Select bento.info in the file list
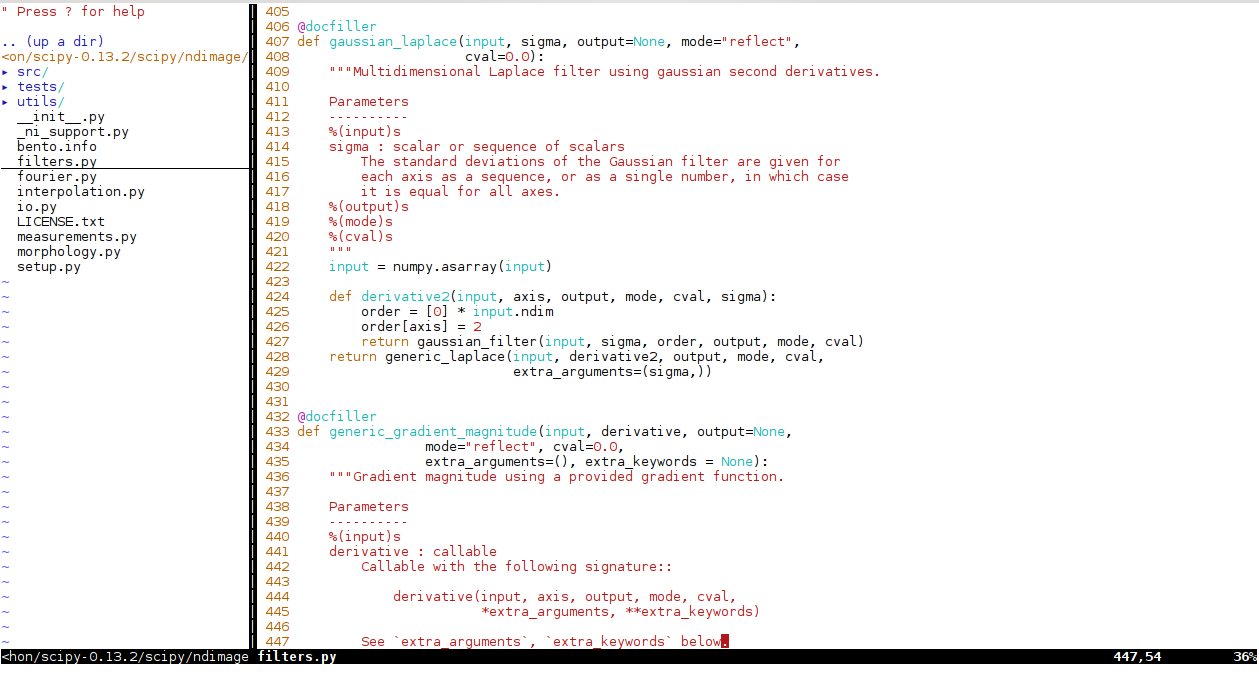Screen dimensions: 1259x691 (x=56, y=147)
